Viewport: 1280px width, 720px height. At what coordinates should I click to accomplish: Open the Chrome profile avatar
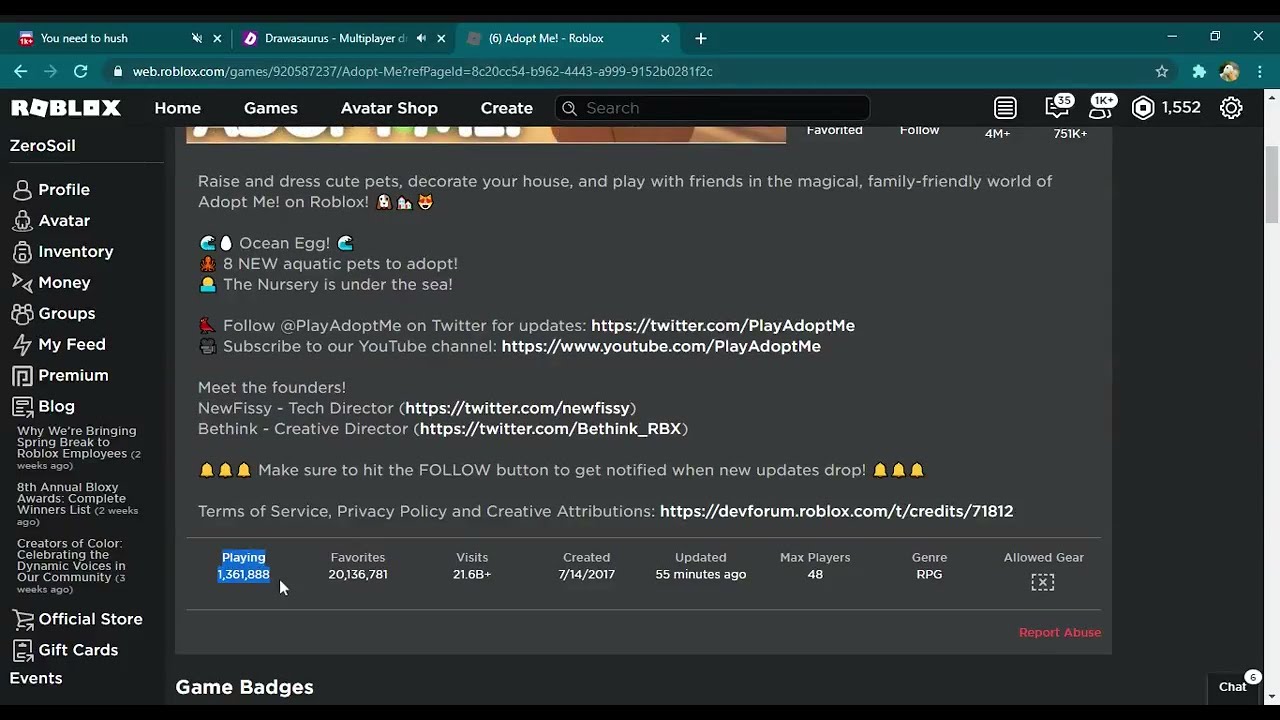[1230, 71]
